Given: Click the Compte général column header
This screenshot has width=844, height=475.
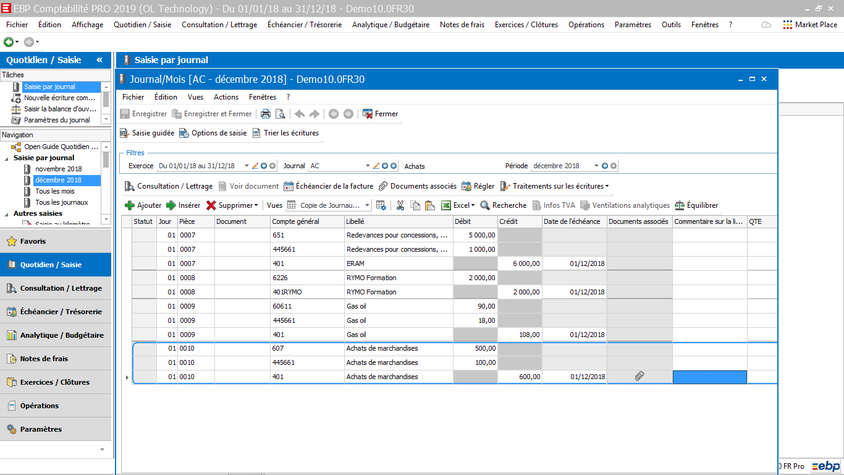Looking at the screenshot, I should click(x=307, y=221).
